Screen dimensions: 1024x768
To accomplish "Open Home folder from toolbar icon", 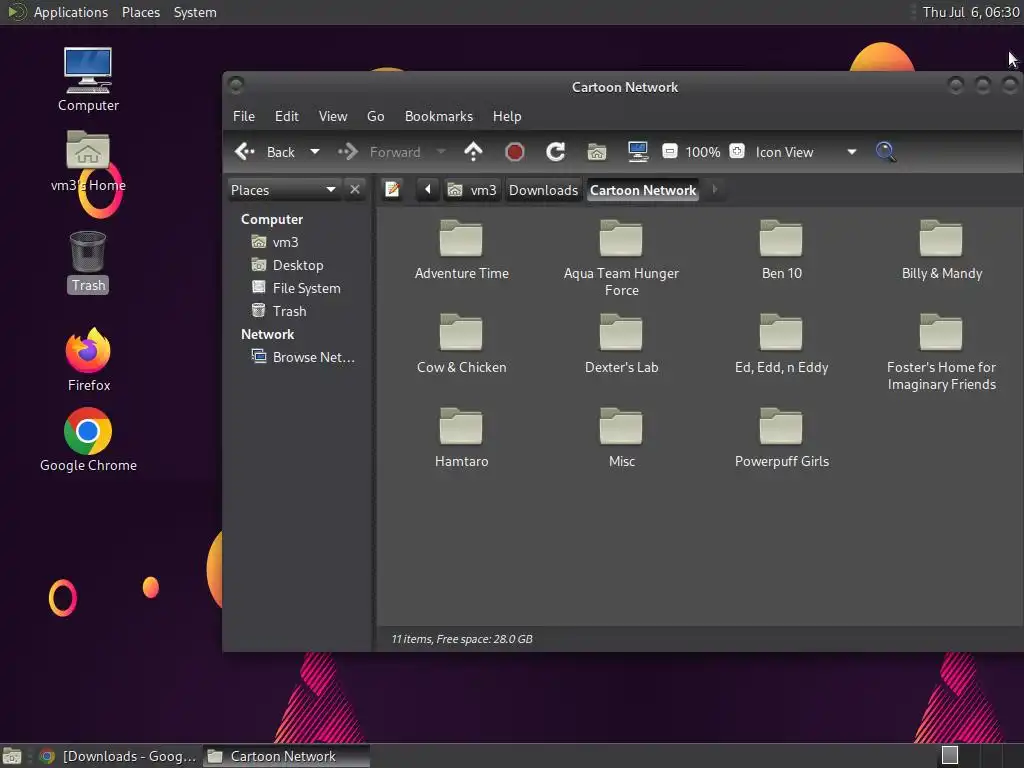I will pyautogui.click(x=596, y=152).
